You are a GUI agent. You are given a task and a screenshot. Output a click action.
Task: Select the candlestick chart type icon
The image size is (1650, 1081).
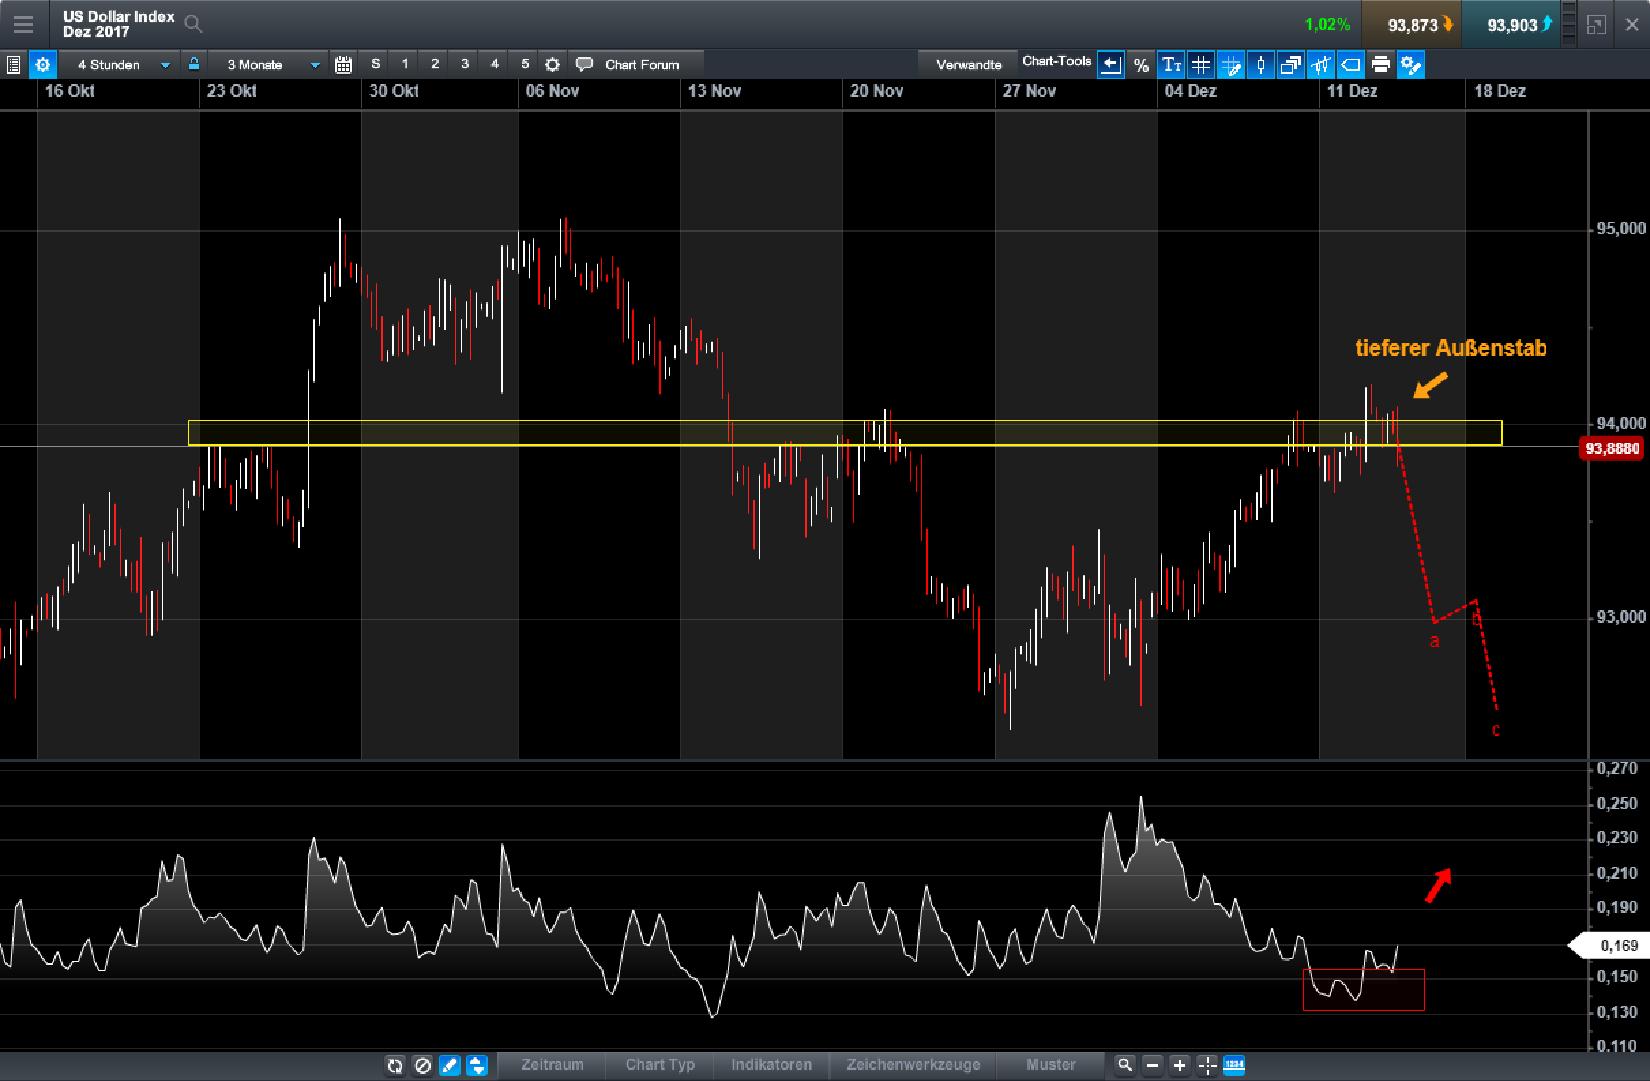(1261, 64)
